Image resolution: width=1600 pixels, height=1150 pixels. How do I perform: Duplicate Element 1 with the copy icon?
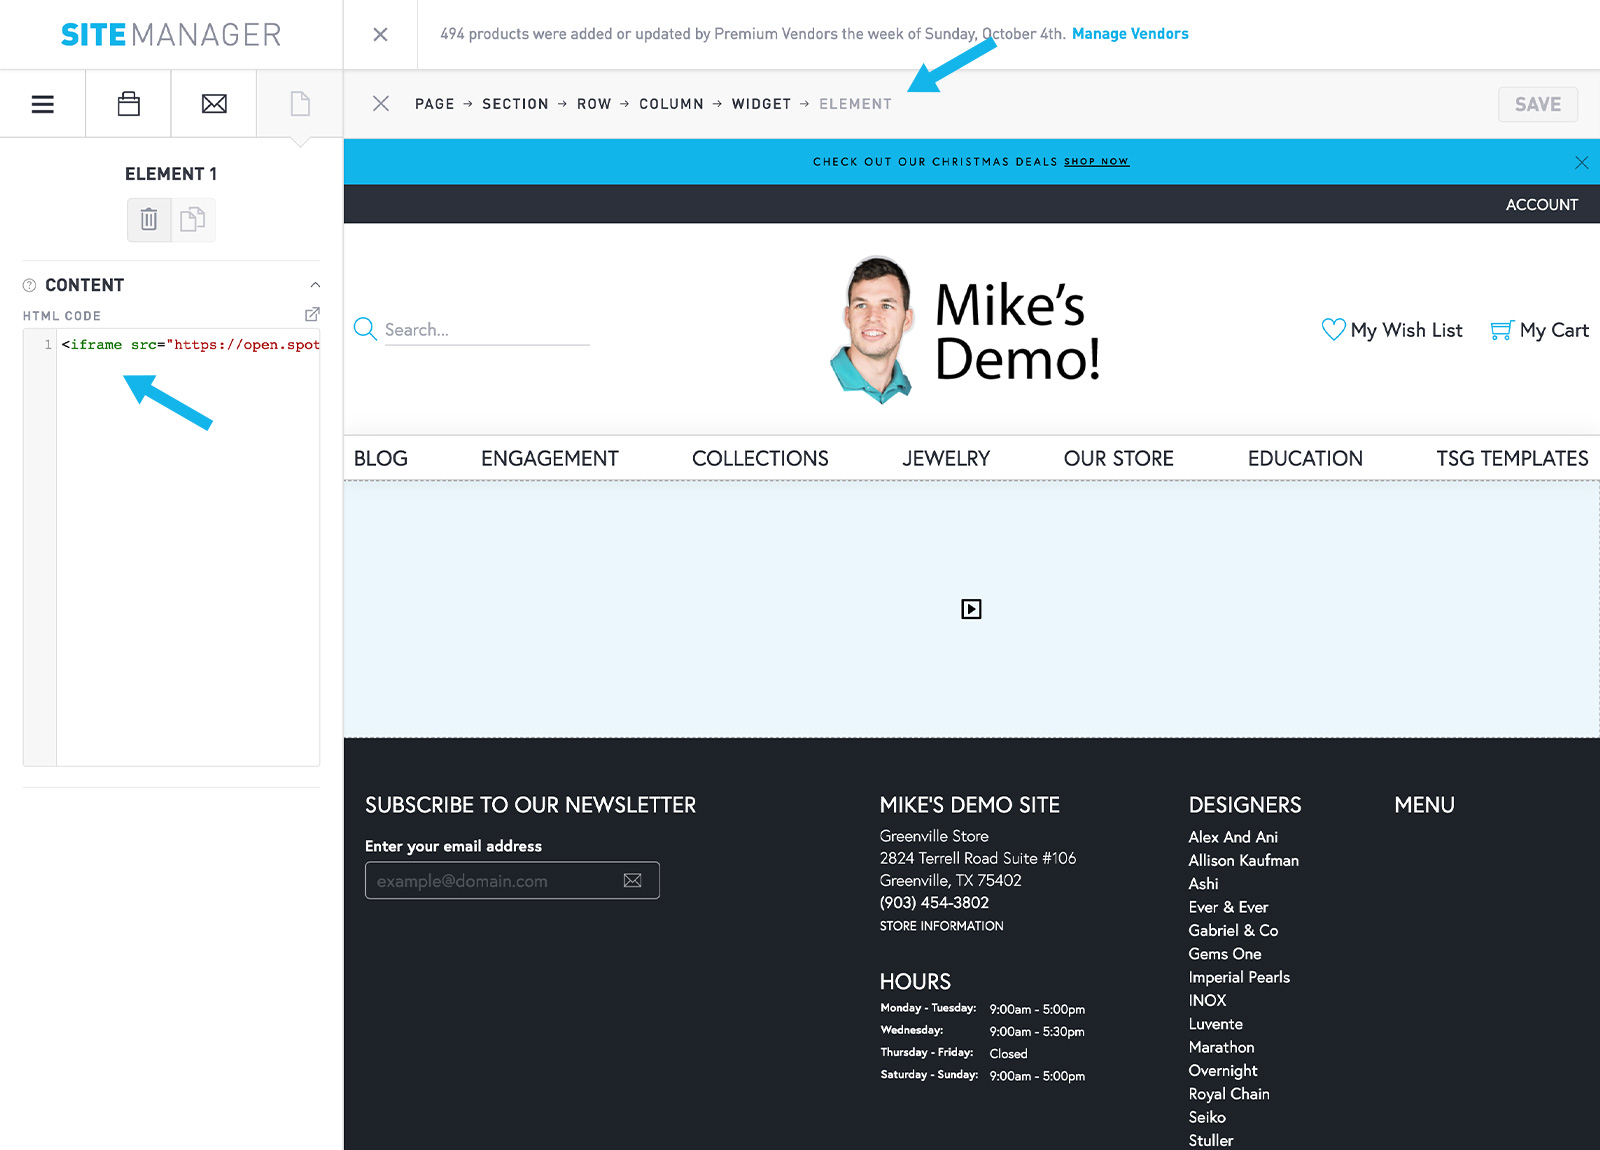193,219
